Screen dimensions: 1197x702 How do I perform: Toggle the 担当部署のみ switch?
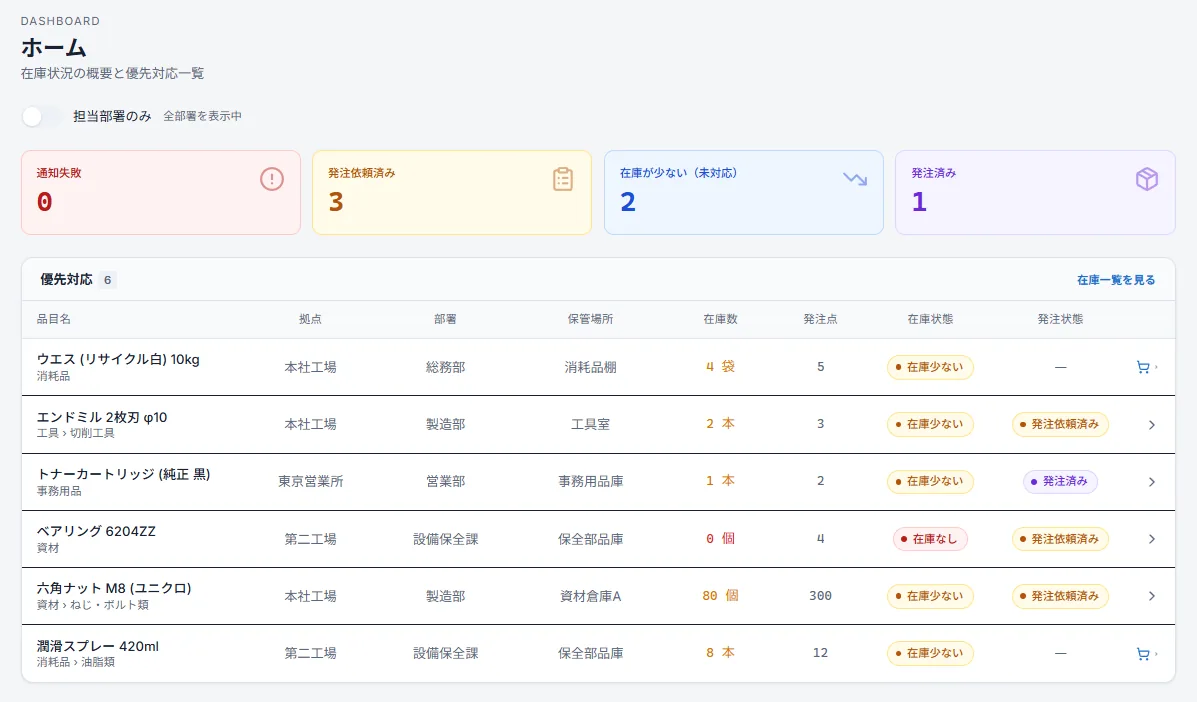(x=42, y=116)
